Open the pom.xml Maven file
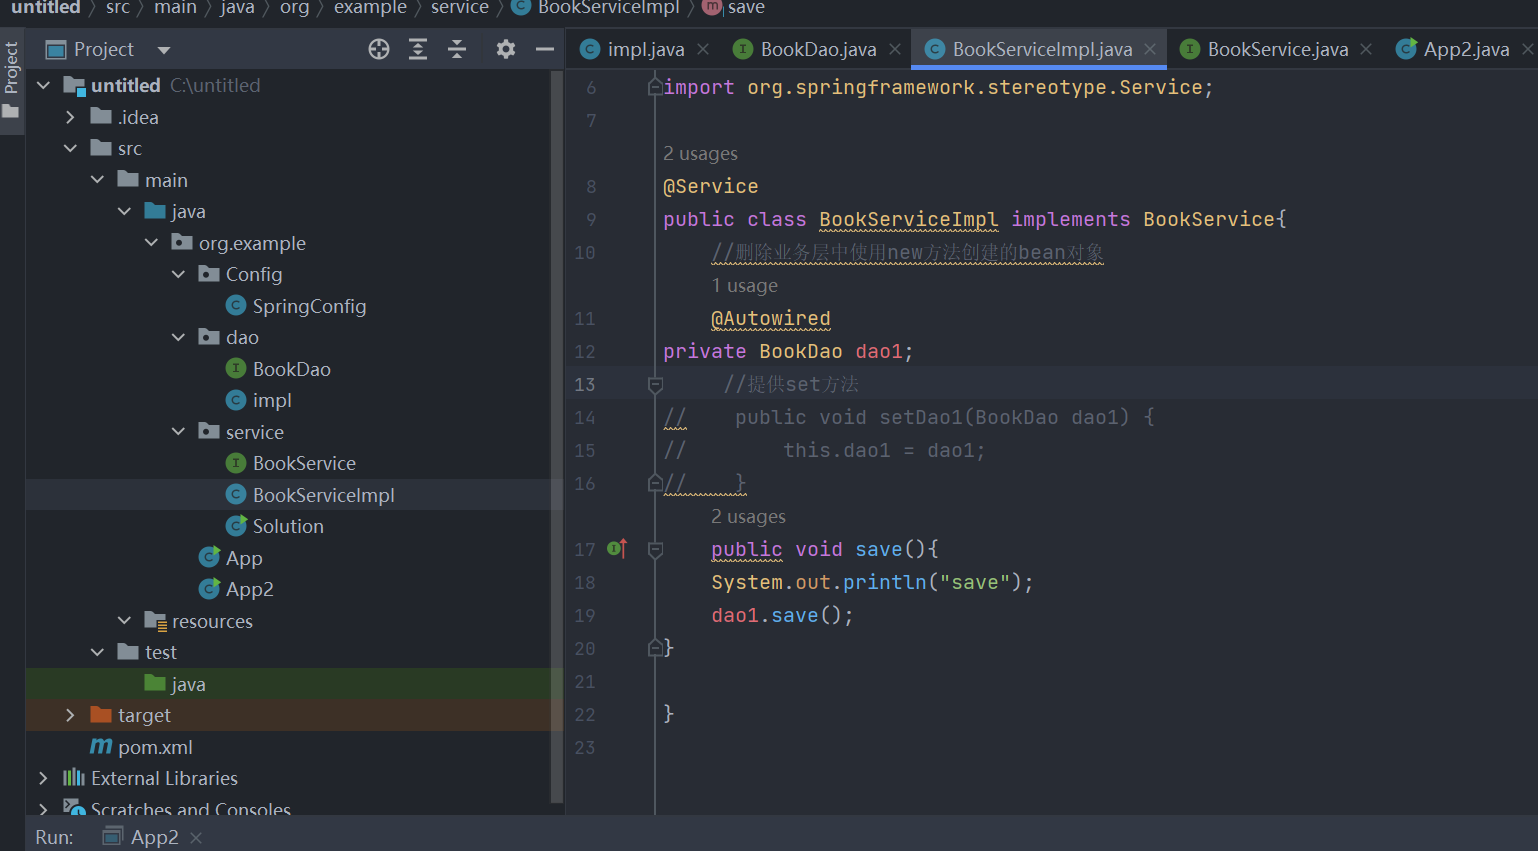The image size is (1538, 851). [x=154, y=747]
